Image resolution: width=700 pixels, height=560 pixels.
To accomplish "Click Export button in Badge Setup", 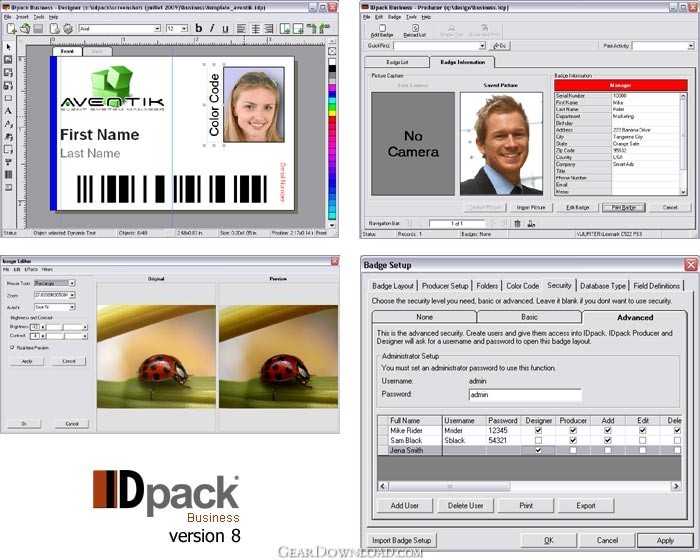I will (x=586, y=506).
